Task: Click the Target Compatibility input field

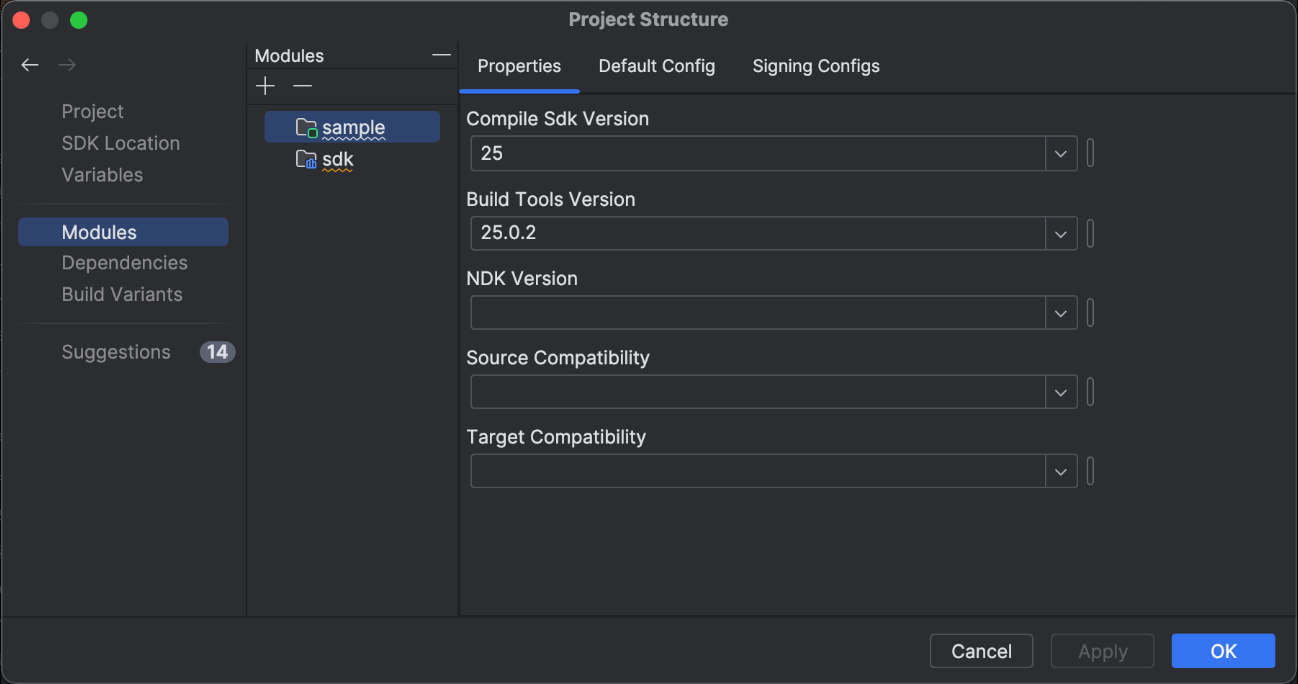Action: tap(758, 472)
